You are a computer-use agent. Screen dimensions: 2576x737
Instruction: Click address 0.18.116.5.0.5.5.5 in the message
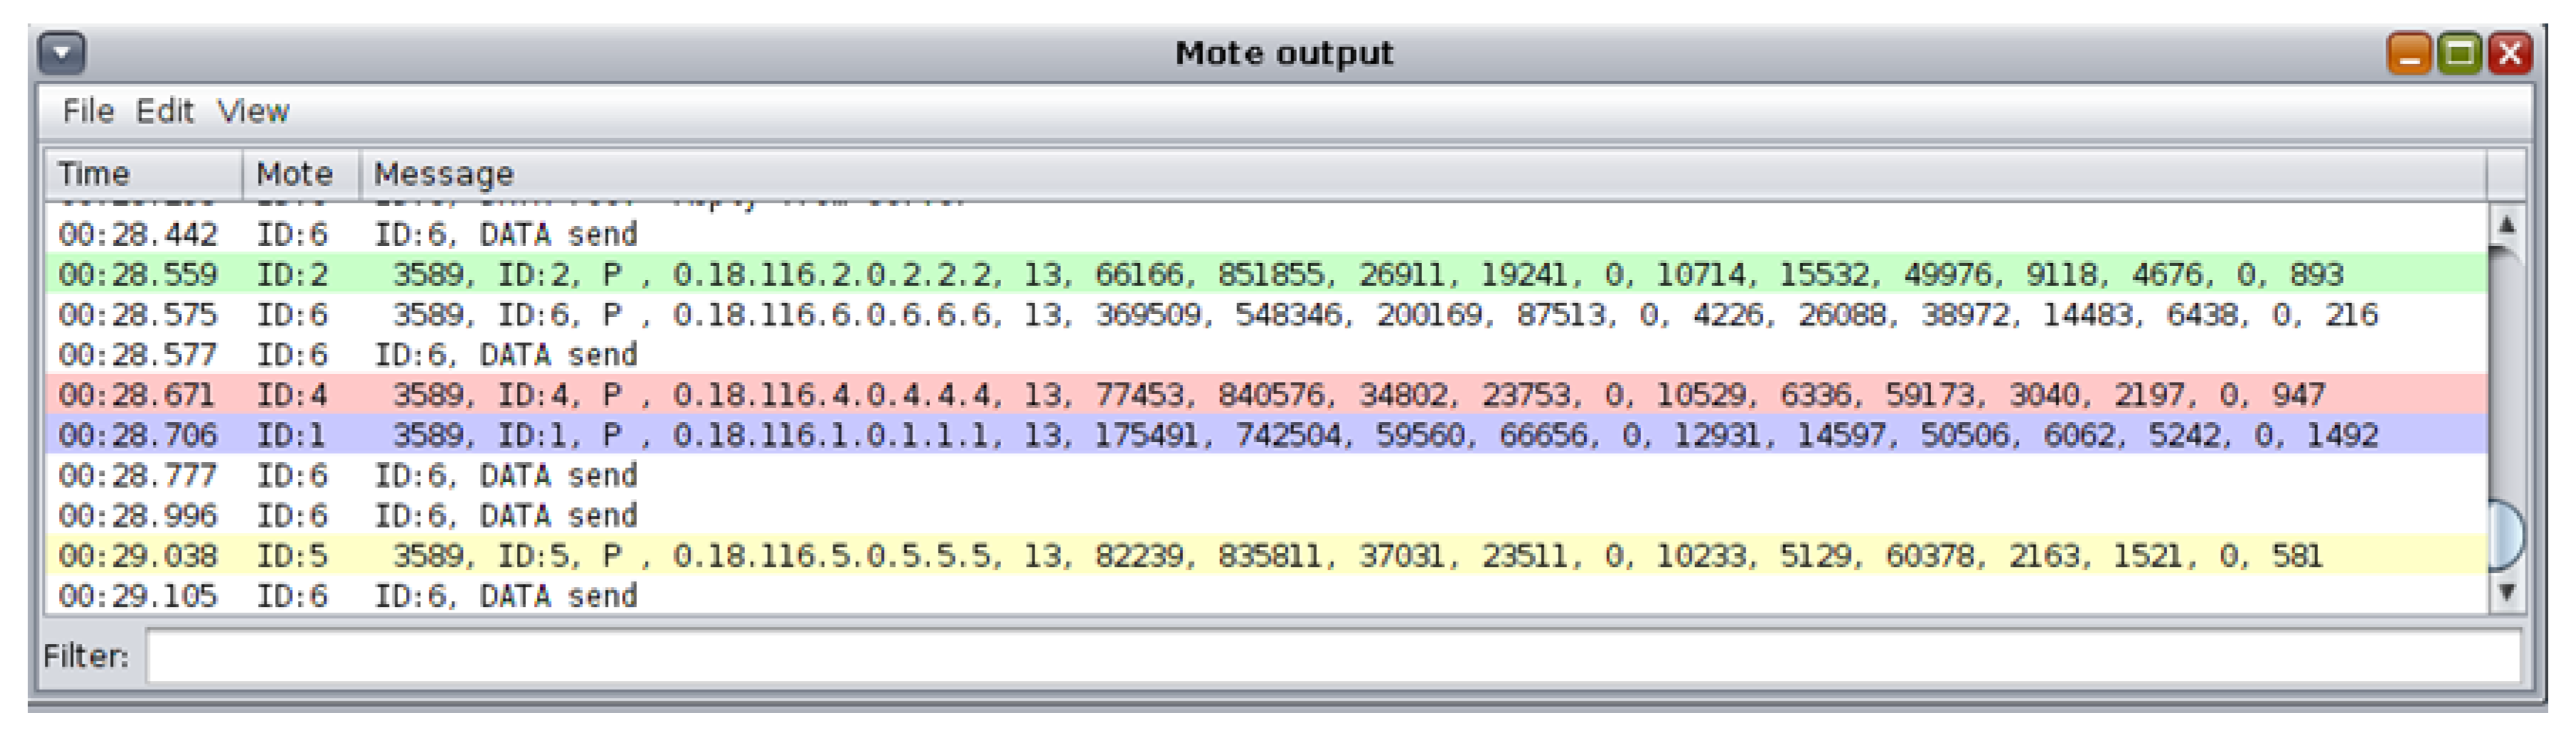point(832,555)
